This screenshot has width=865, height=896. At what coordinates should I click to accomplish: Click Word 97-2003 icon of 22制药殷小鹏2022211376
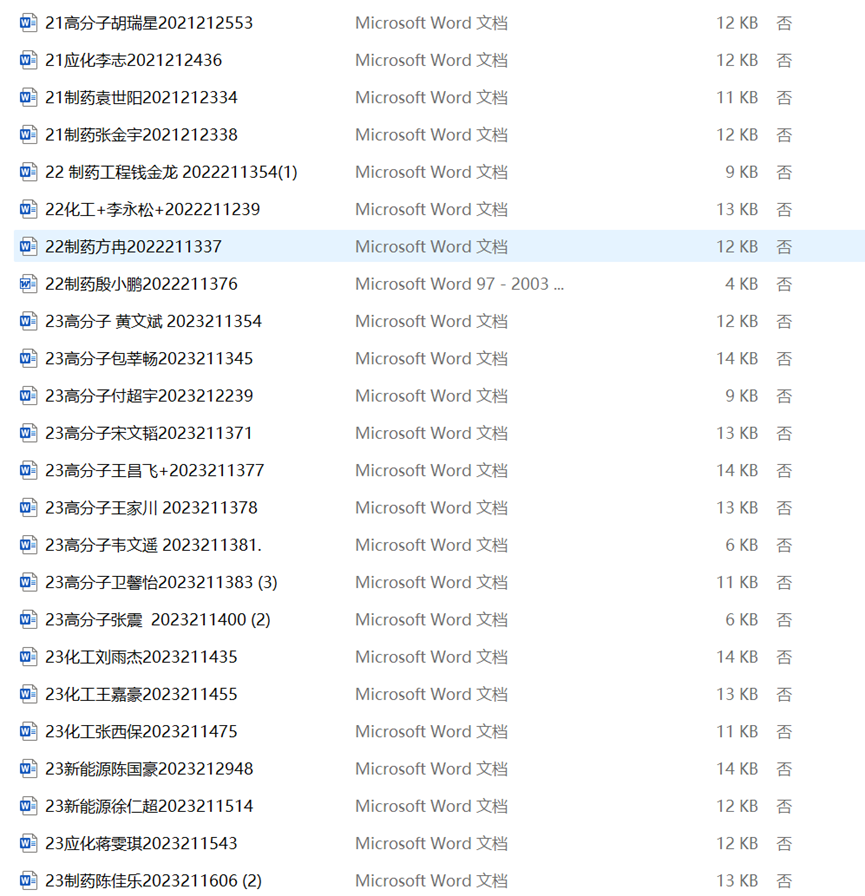click(29, 284)
